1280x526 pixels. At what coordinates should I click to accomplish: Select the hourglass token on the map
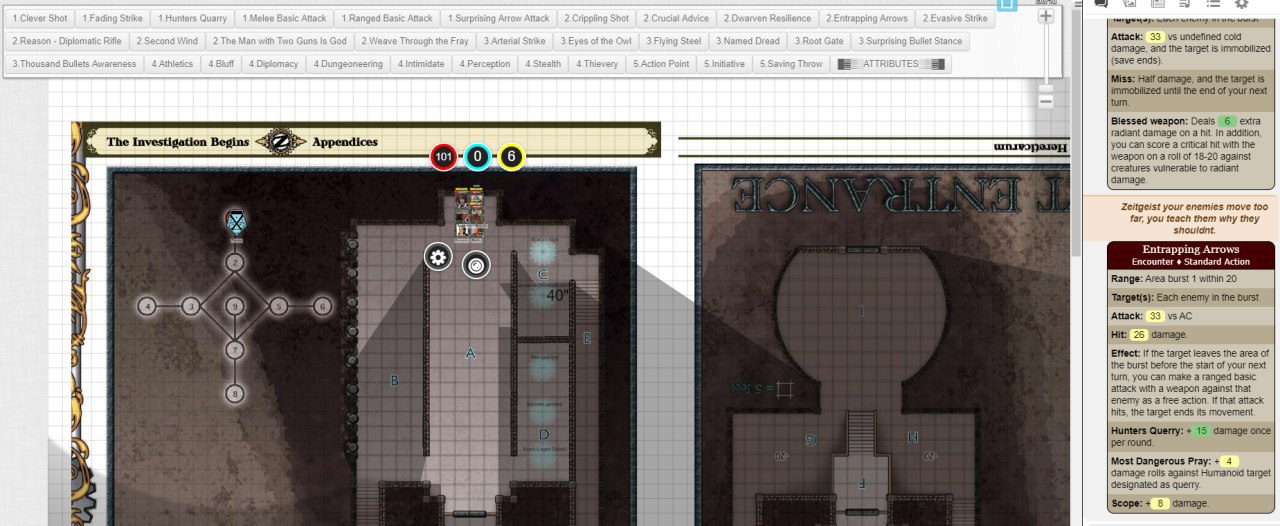(x=235, y=222)
